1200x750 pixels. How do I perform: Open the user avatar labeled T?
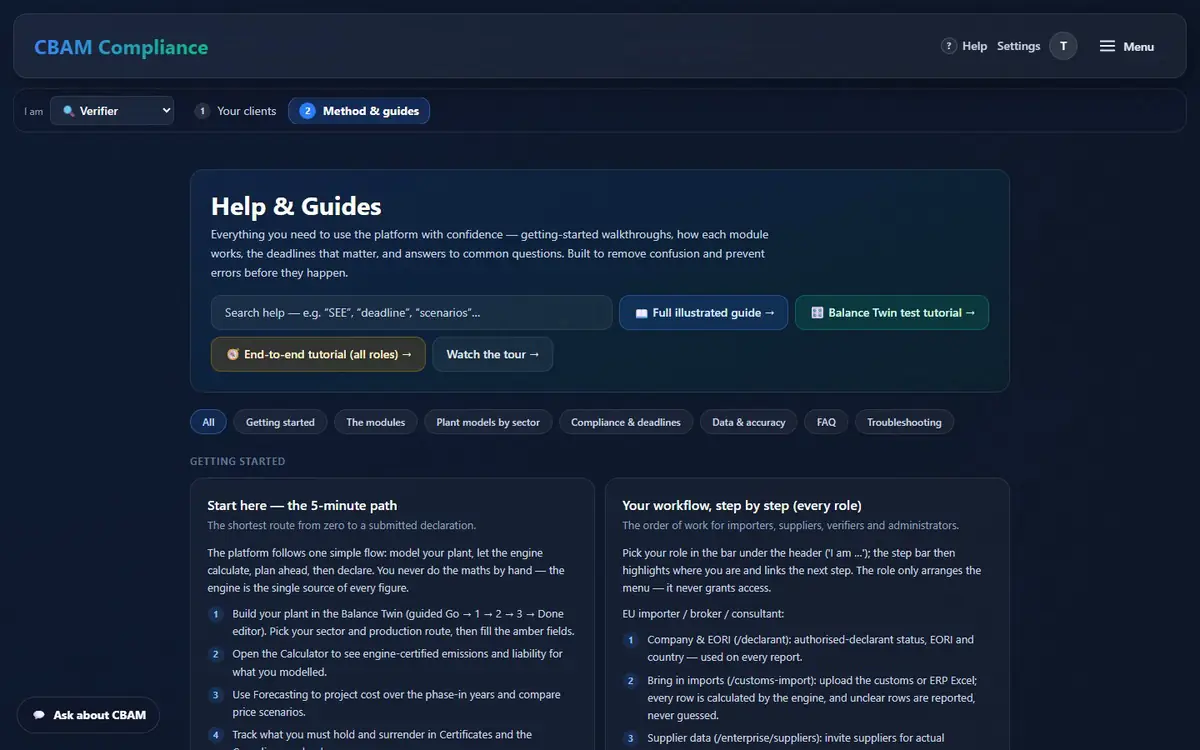tap(1063, 46)
